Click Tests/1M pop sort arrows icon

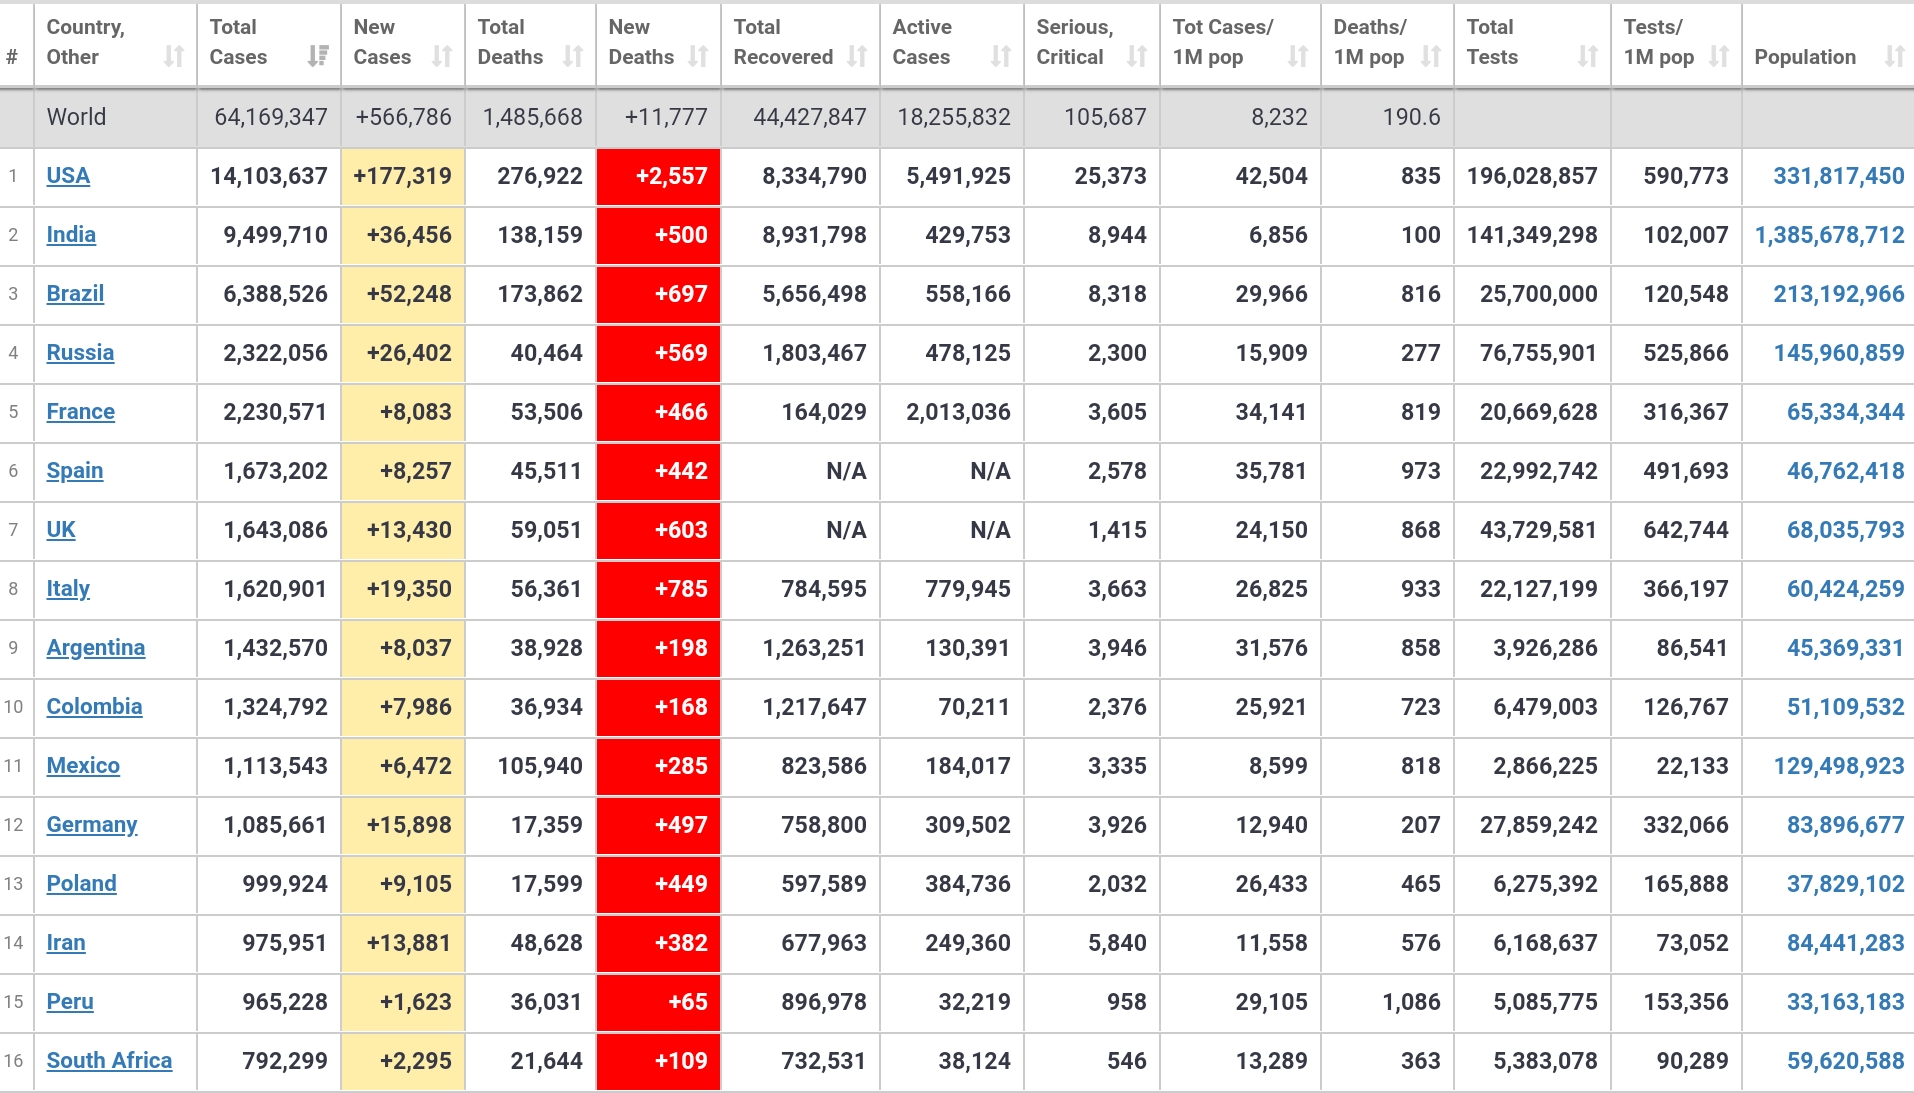click(x=1719, y=57)
